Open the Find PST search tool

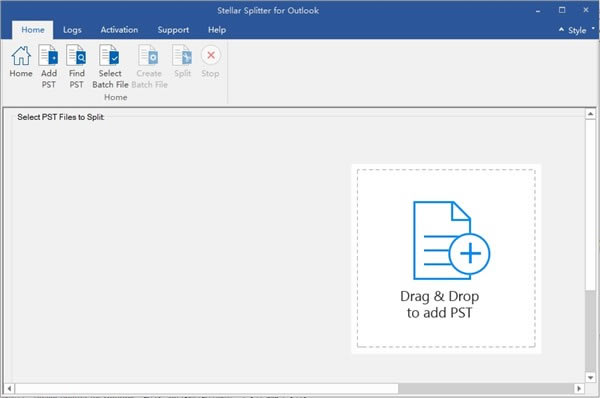click(x=76, y=55)
